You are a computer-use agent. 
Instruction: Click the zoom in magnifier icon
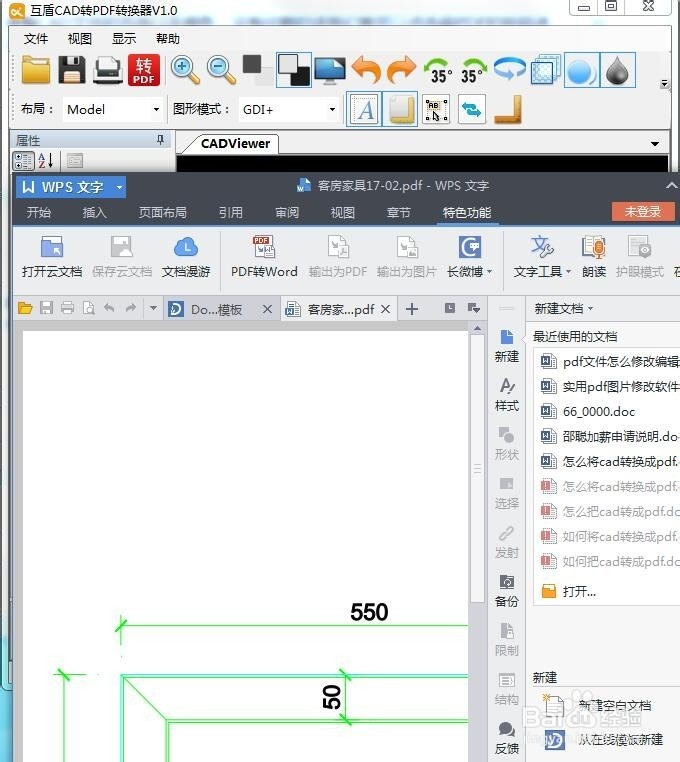point(186,70)
